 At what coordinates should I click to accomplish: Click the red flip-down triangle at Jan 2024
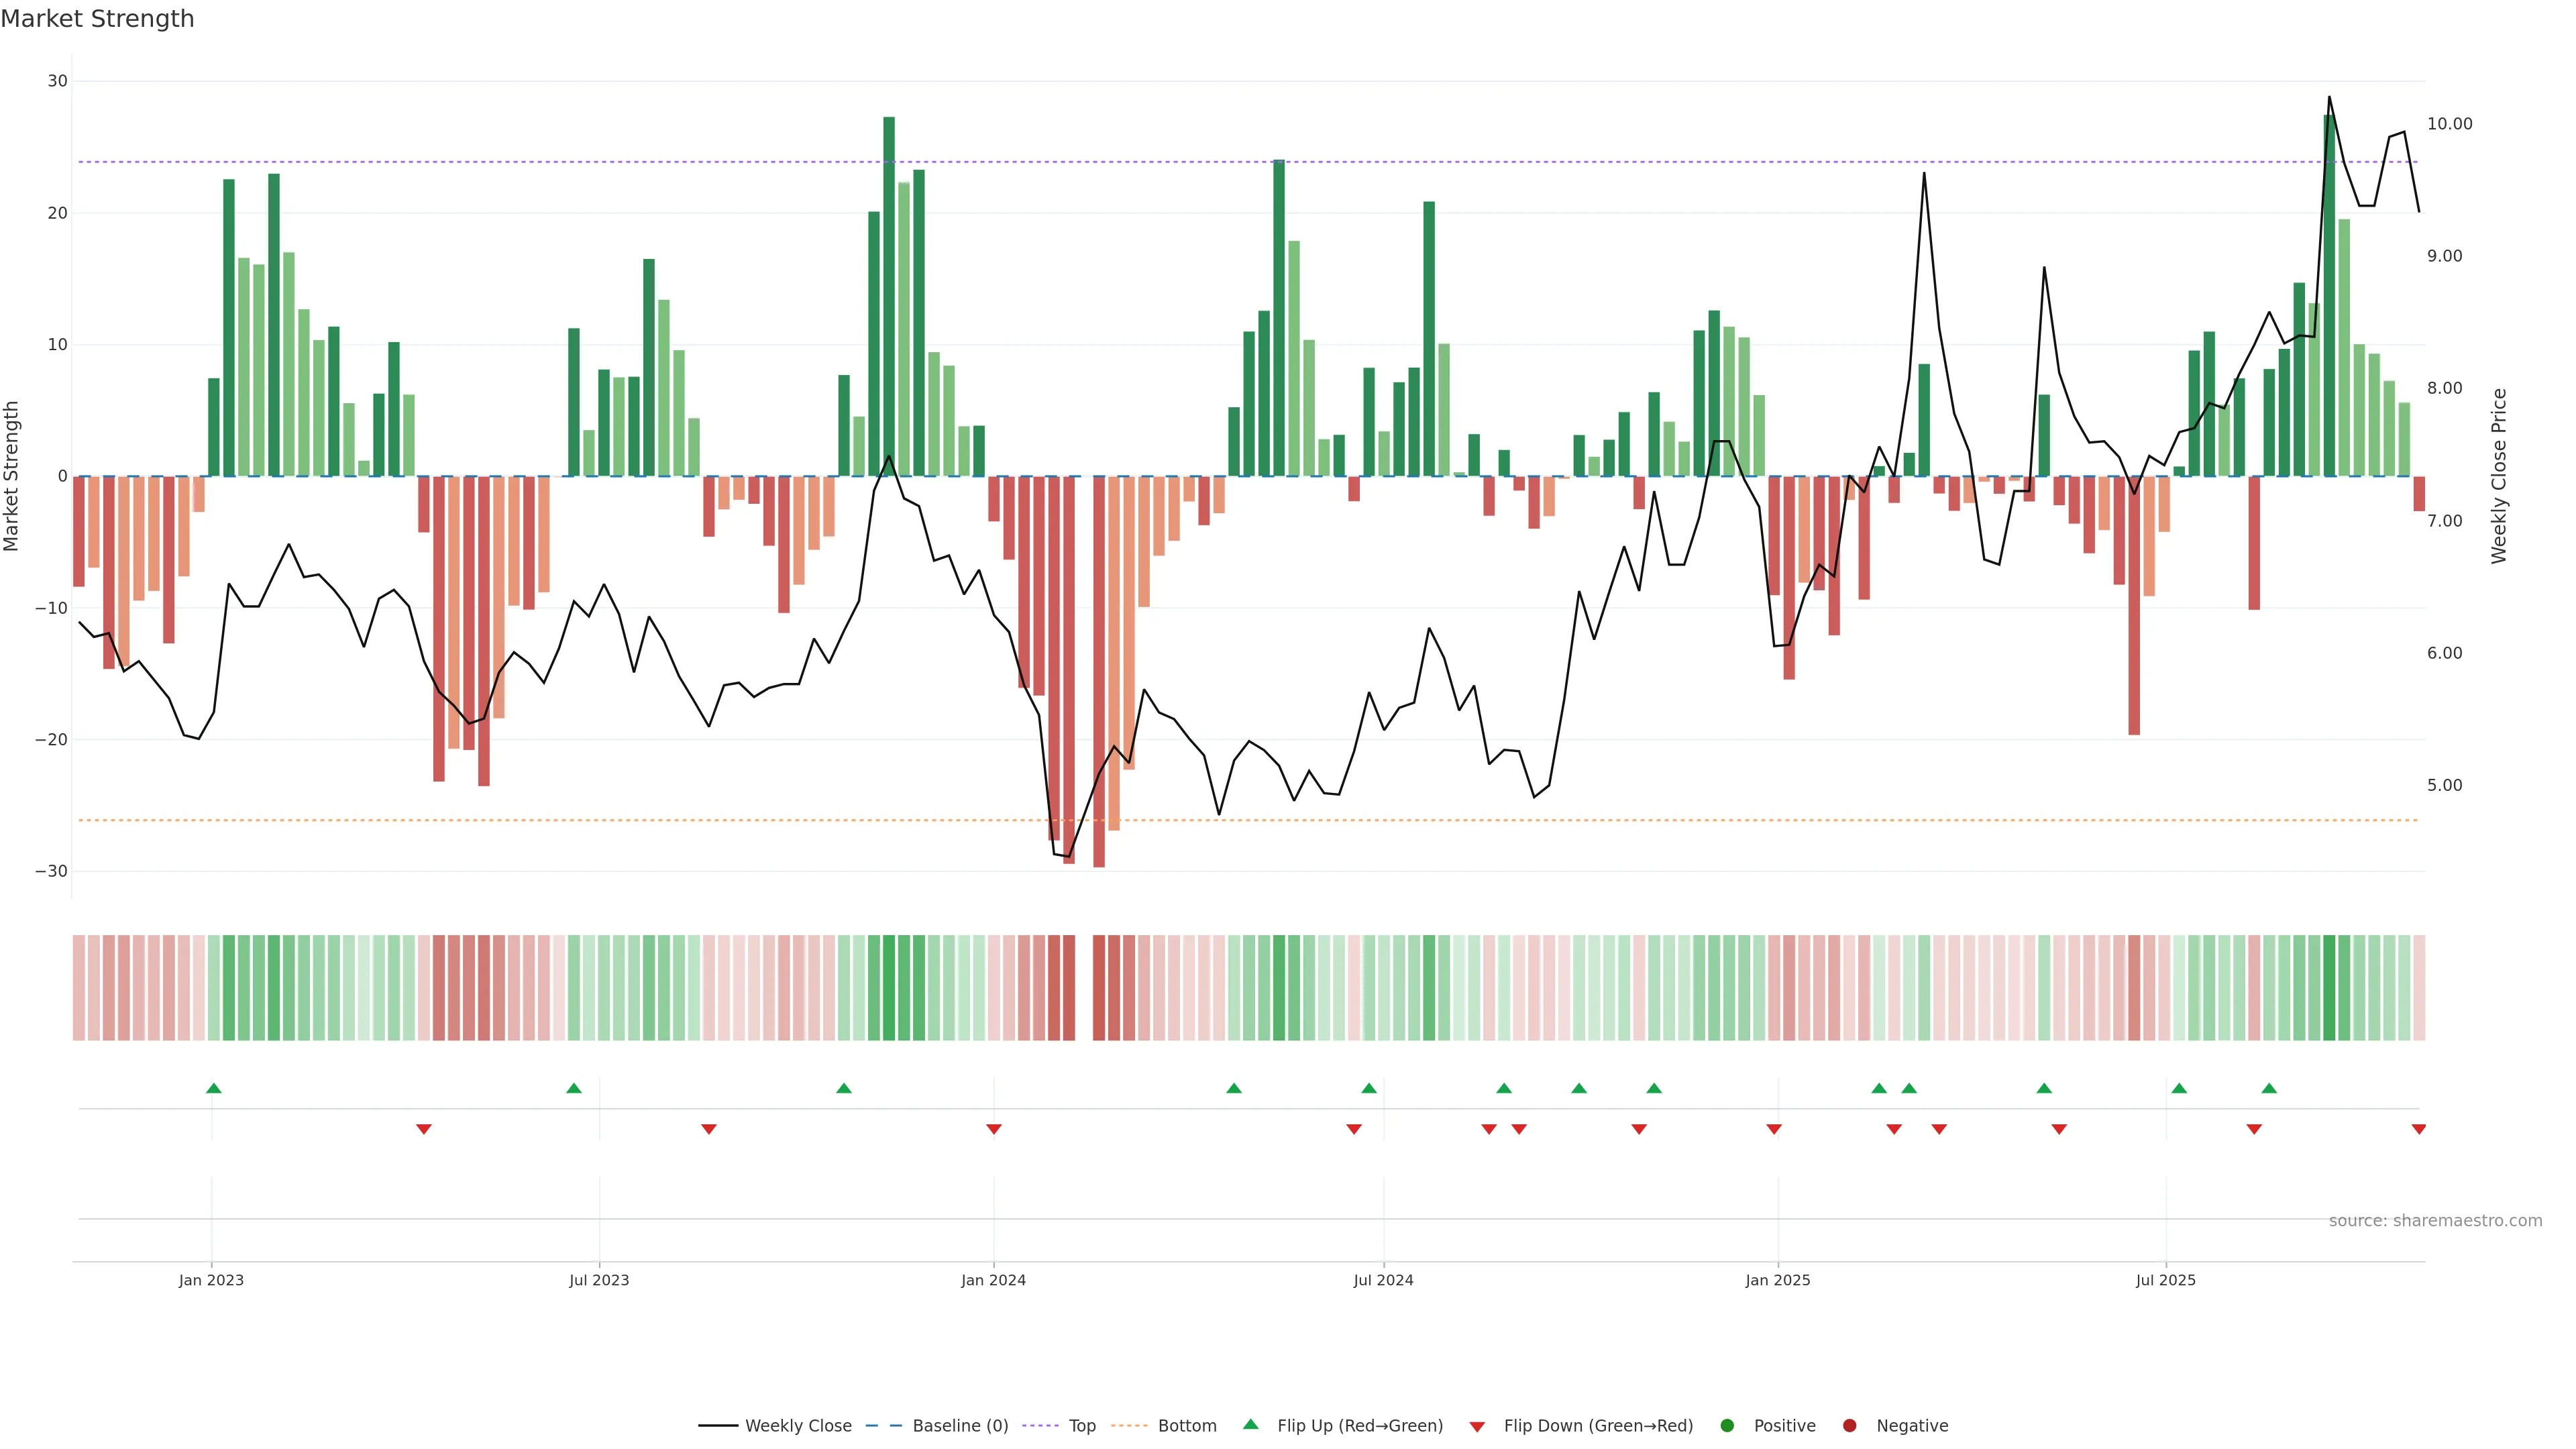993,1129
